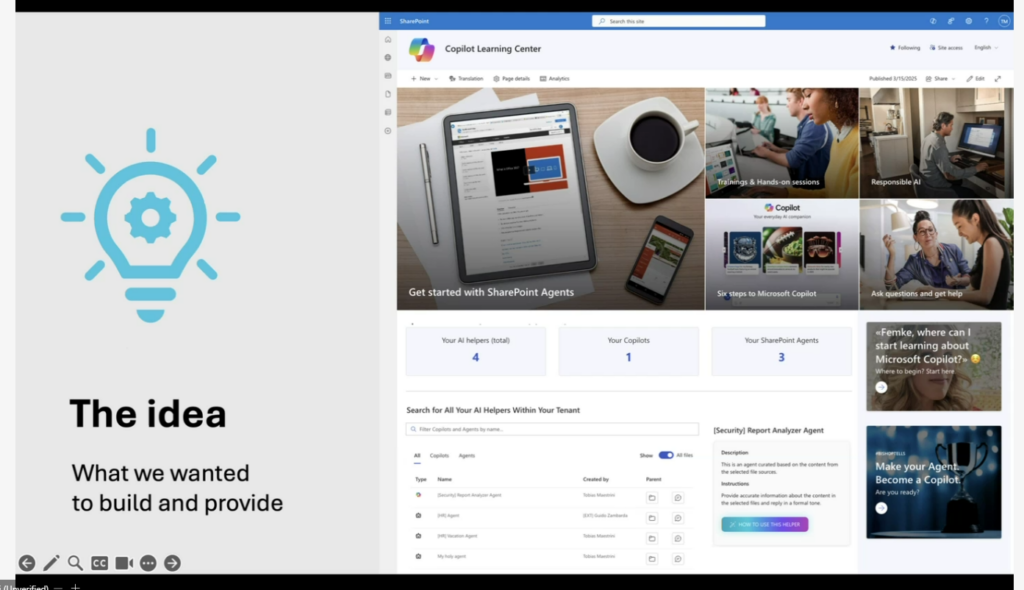This screenshot has height=590, width=1024.
Task: Select the All tab
Action: pos(417,455)
